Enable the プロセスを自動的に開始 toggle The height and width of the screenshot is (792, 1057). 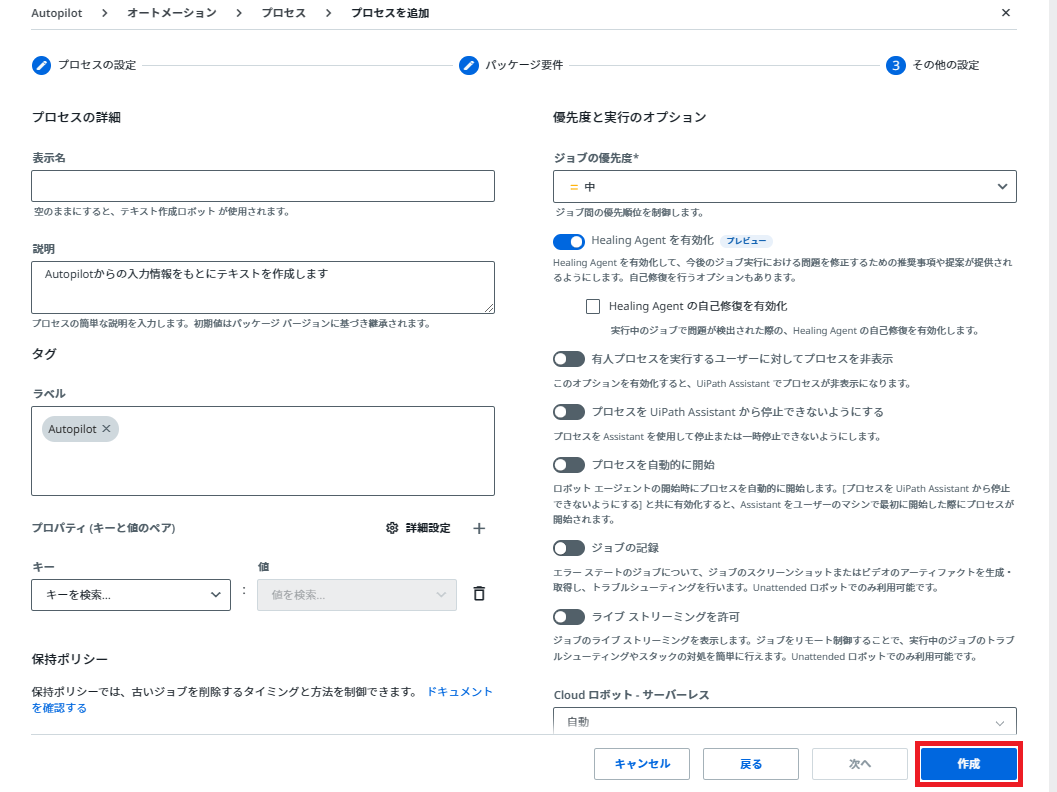(568, 465)
